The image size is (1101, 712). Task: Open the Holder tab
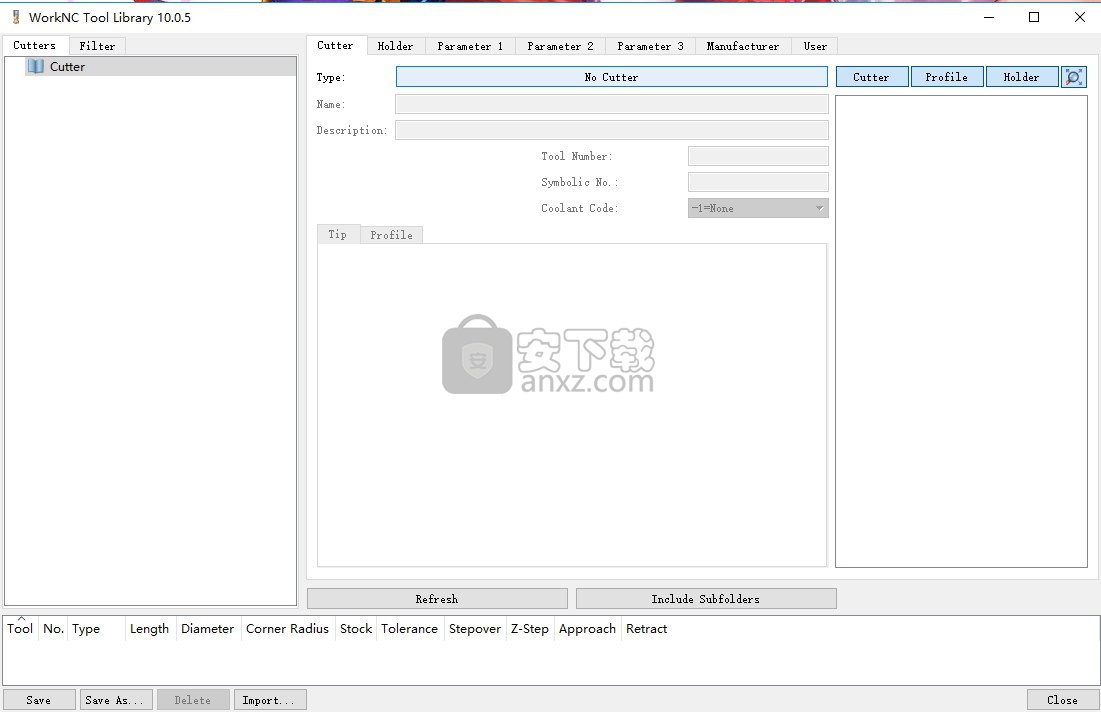[x=395, y=46]
